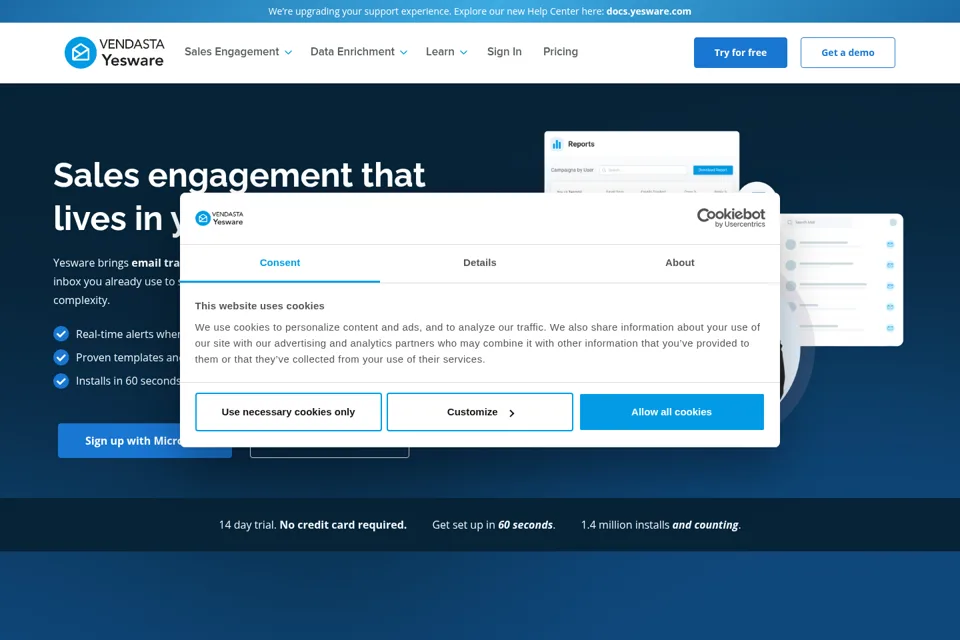Click the '60 seconds' setup text
The width and height of the screenshot is (960, 640).
pyautogui.click(x=525, y=525)
